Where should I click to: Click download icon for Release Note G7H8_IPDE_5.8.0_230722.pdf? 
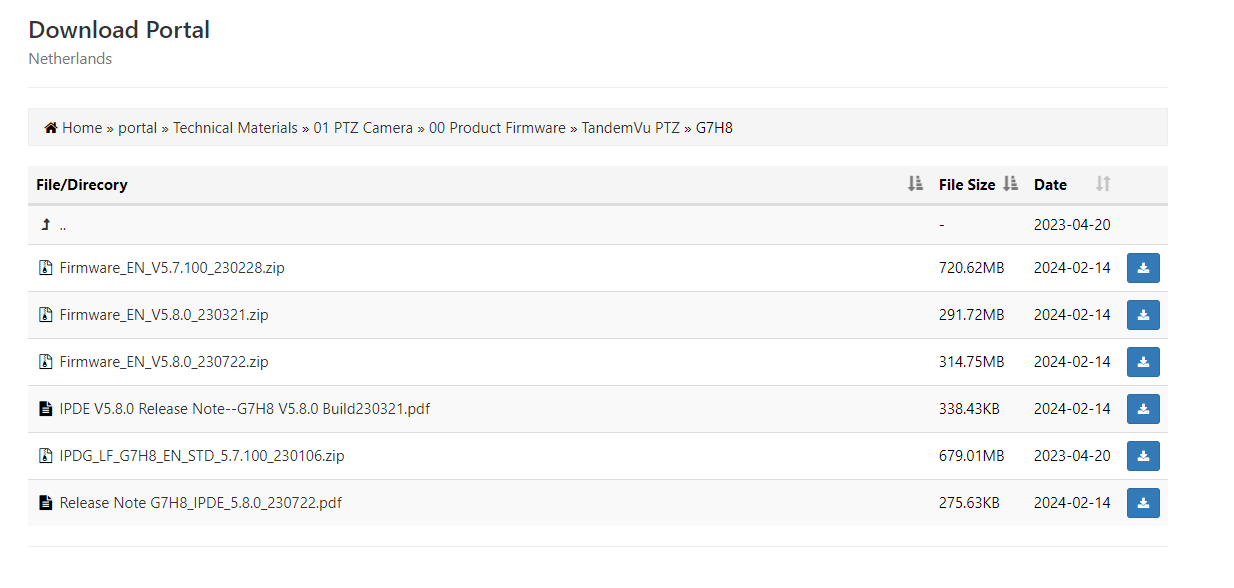click(1143, 503)
